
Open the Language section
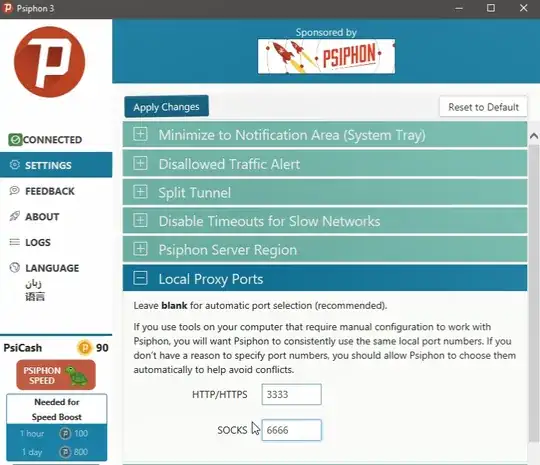56,268
